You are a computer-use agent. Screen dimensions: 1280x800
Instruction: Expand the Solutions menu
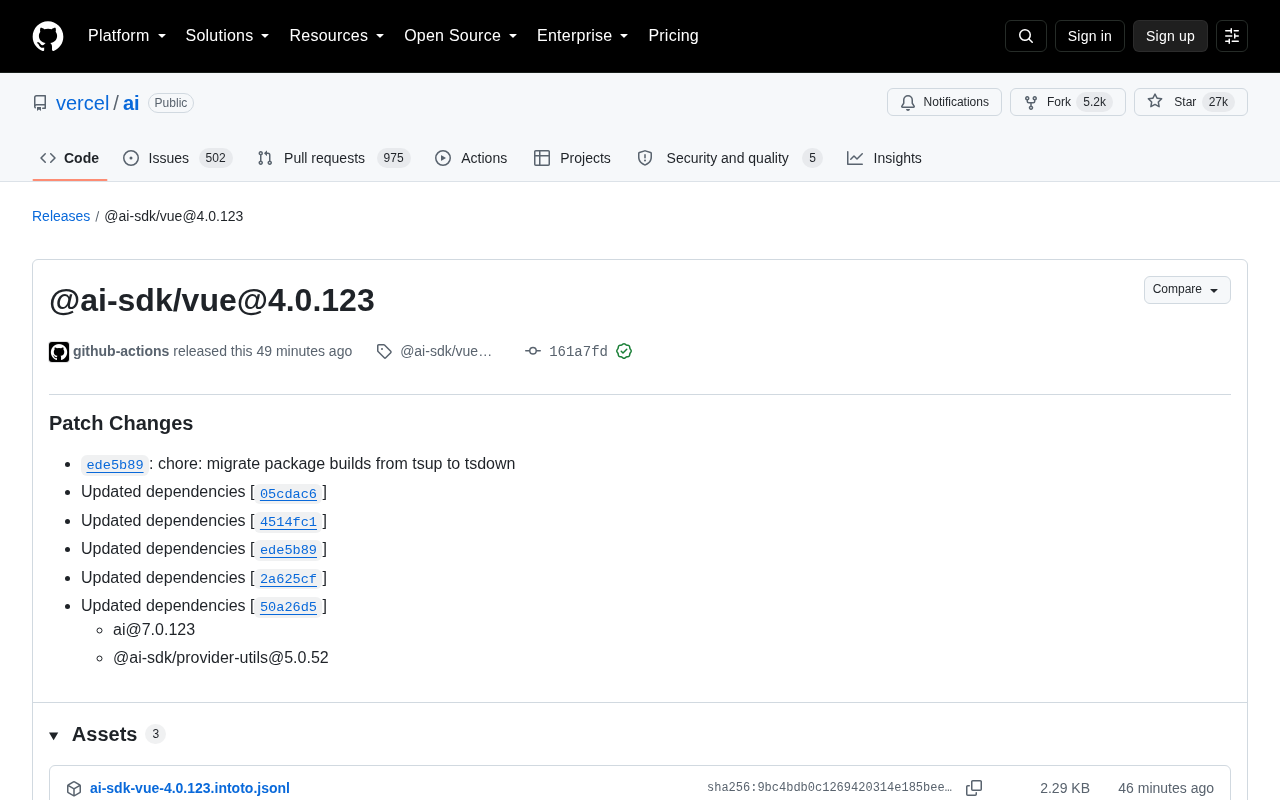click(228, 36)
